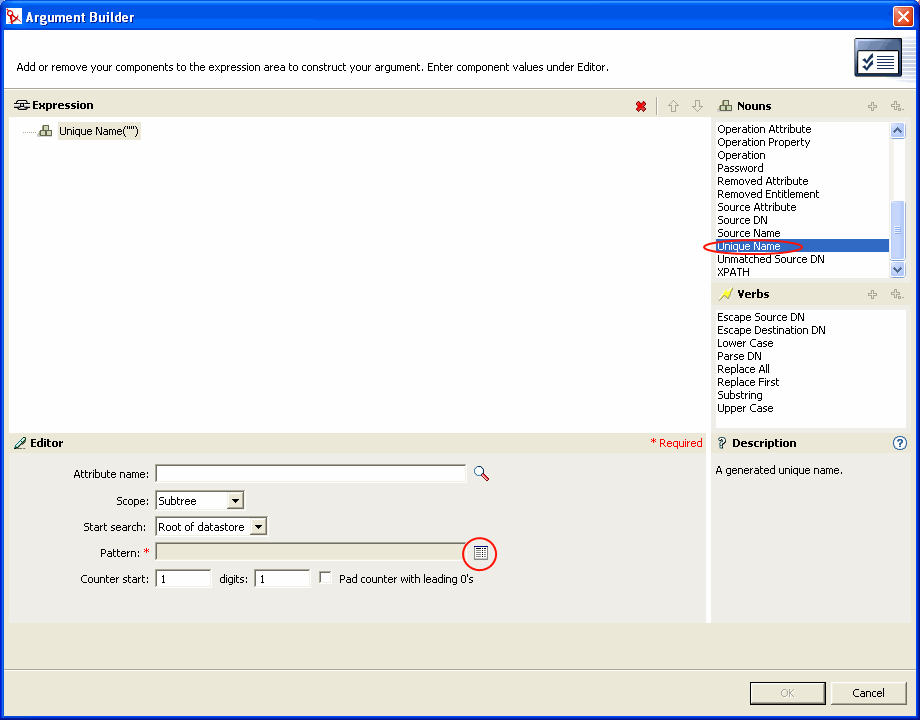This screenshot has height=720, width=920.
Task: Add selected verb with plus icon
Action: pyautogui.click(x=872, y=294)
